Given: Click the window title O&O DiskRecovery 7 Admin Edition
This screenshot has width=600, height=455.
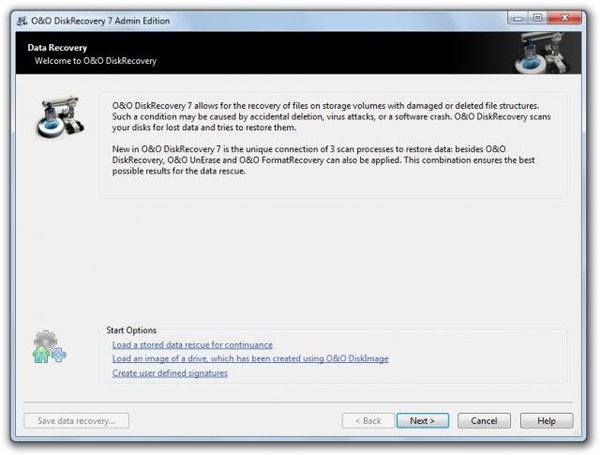Looking at the screenshot, I should point(100,21).
